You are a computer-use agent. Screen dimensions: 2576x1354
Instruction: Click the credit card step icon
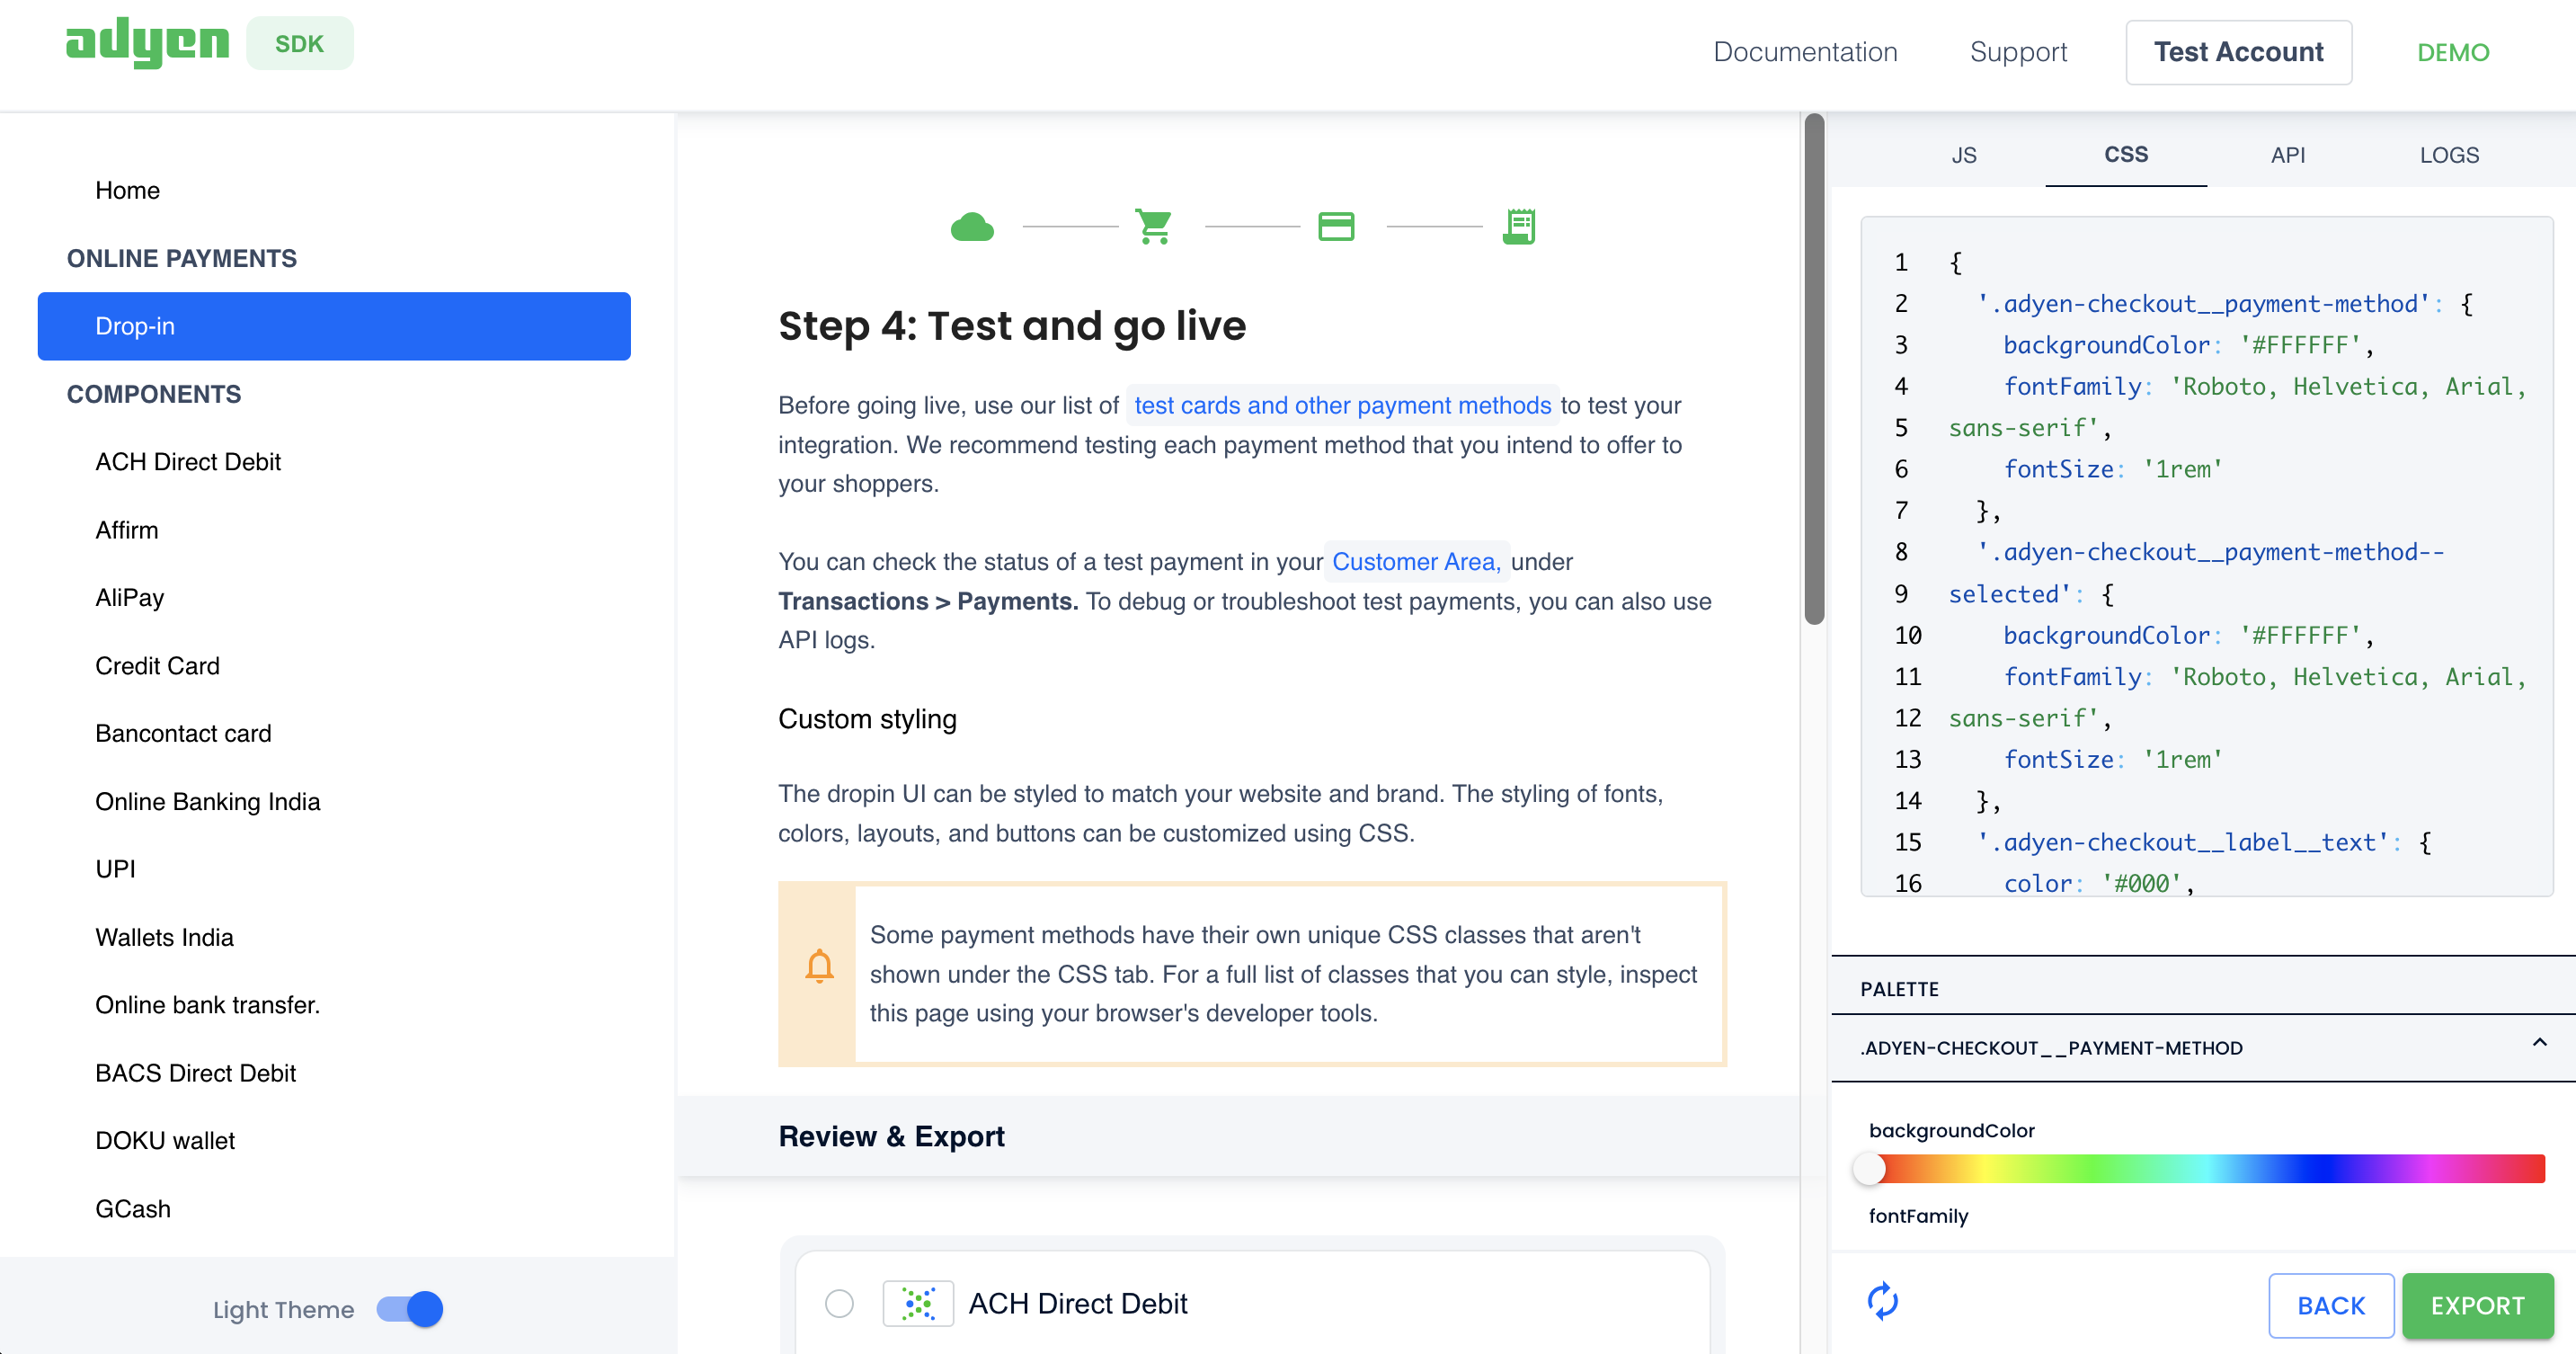point(1336,227)
